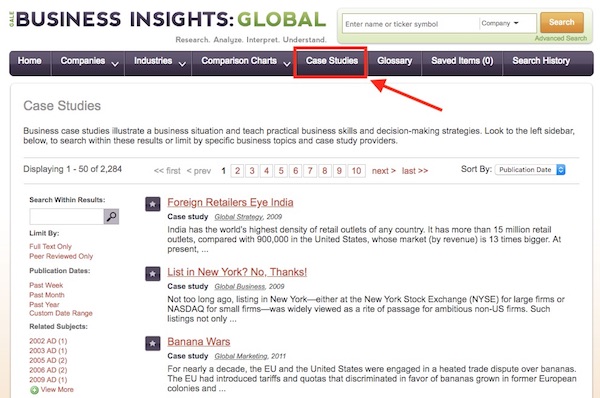Go to results page 2

(238, 171)
